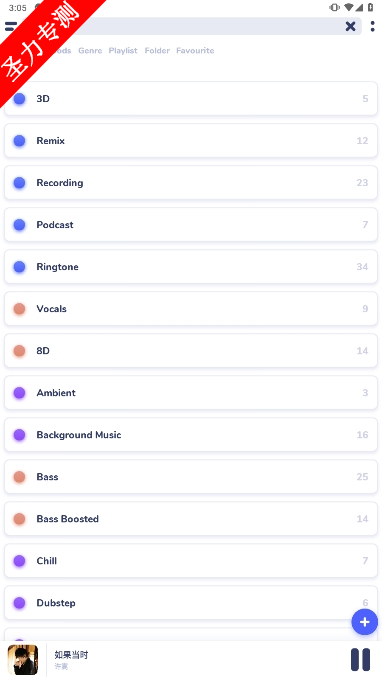Select the Podcast list item

(x=191, y=224)
